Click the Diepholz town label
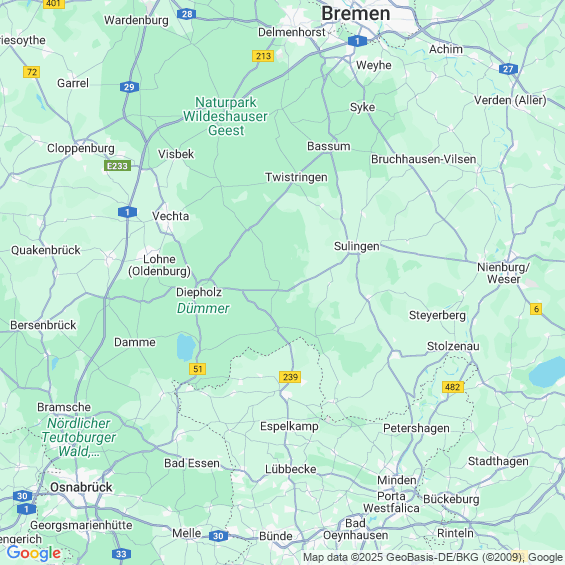The image size is (565, 565). click(199, 292)
